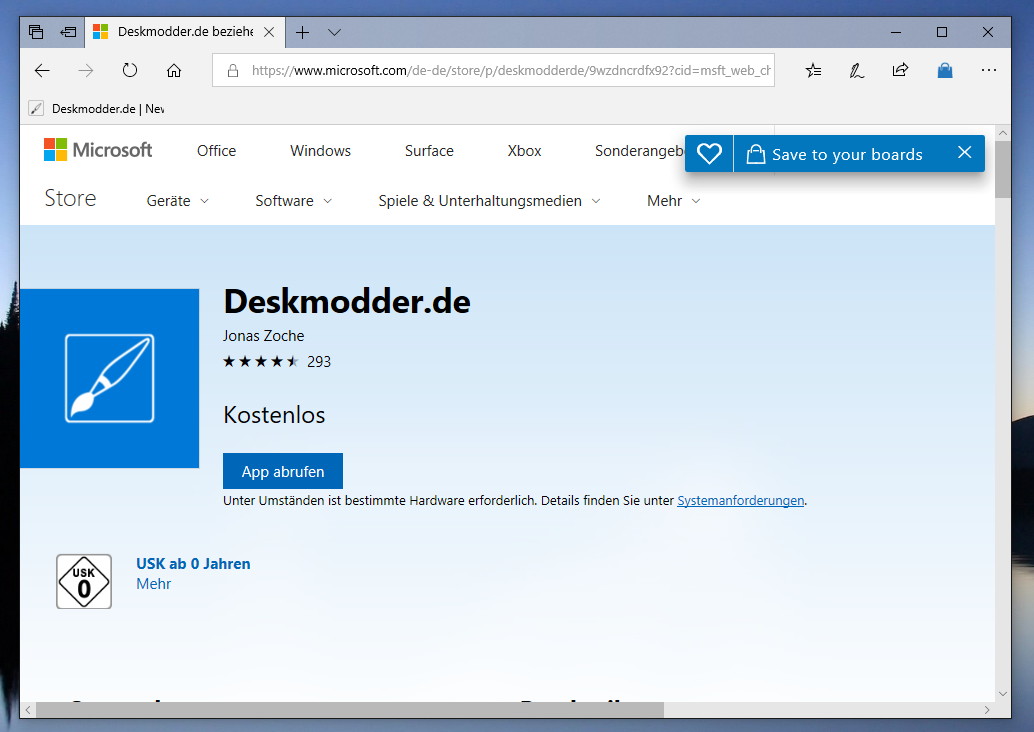Maximize the Edge window
Image resolution: width=1034 pixels, height=732 pixels.
pyautogui.click(x=942, y=32)
